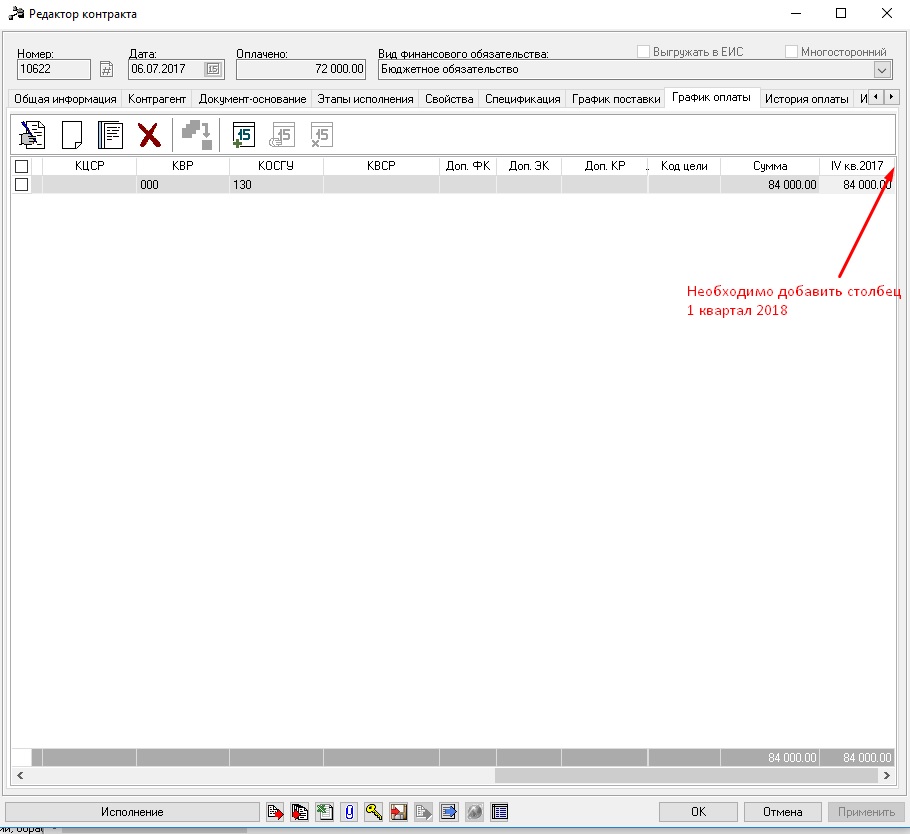Click the edit record icon in toolbar
This screenshot has height=834, width=910.
(33, 135)
